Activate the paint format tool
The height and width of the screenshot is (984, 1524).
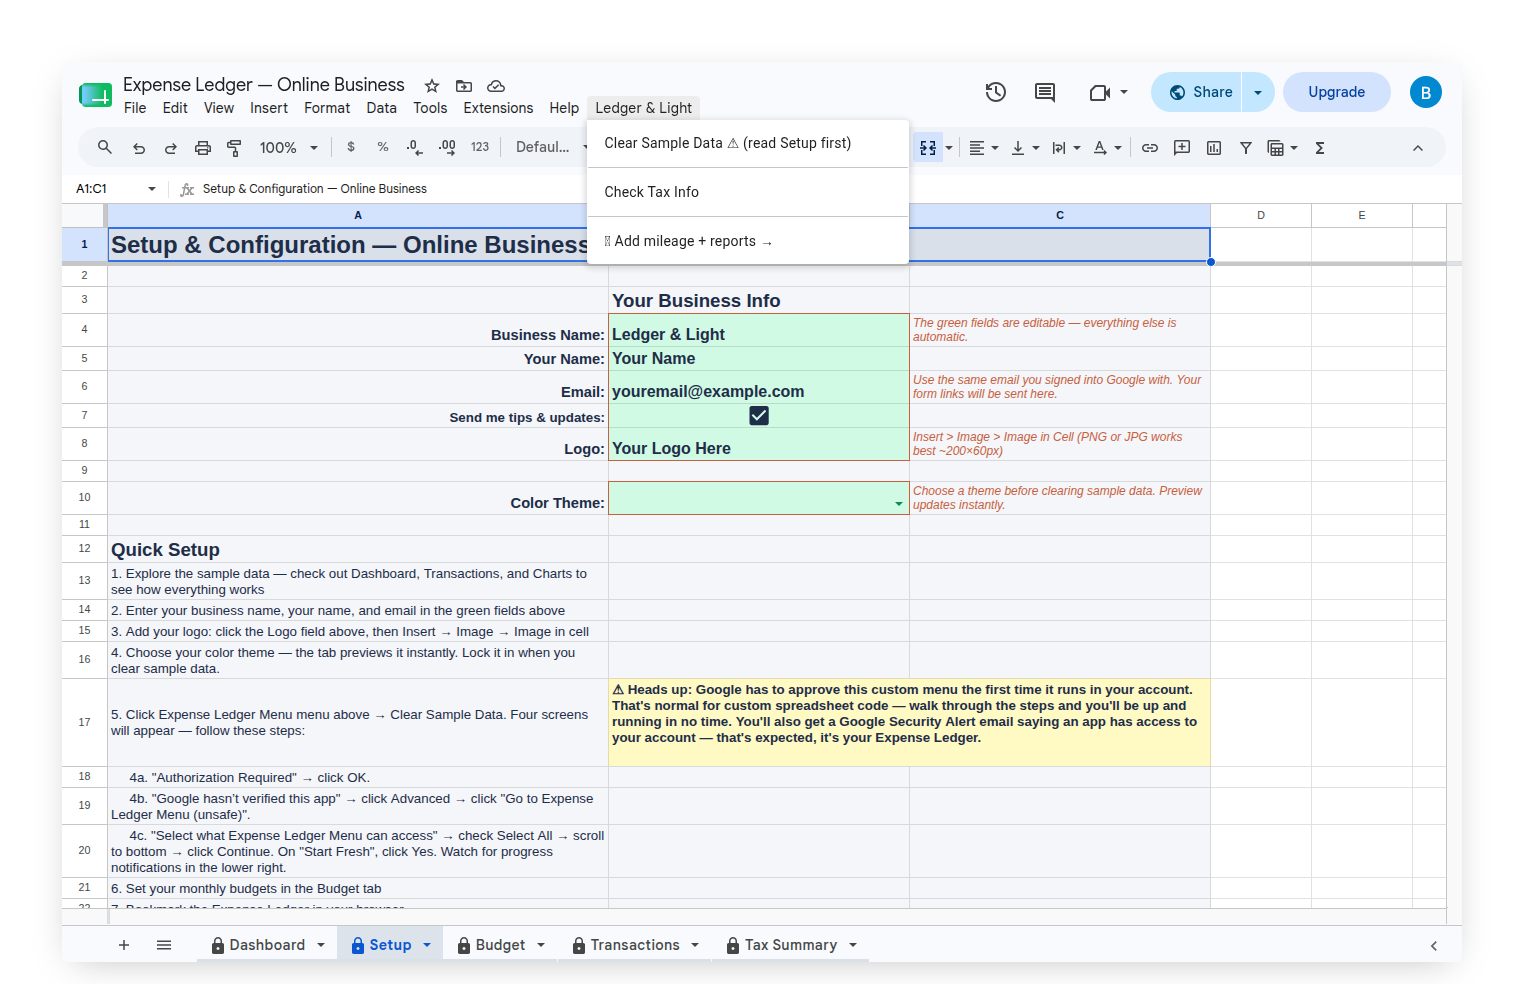click(x=235, y=148)
